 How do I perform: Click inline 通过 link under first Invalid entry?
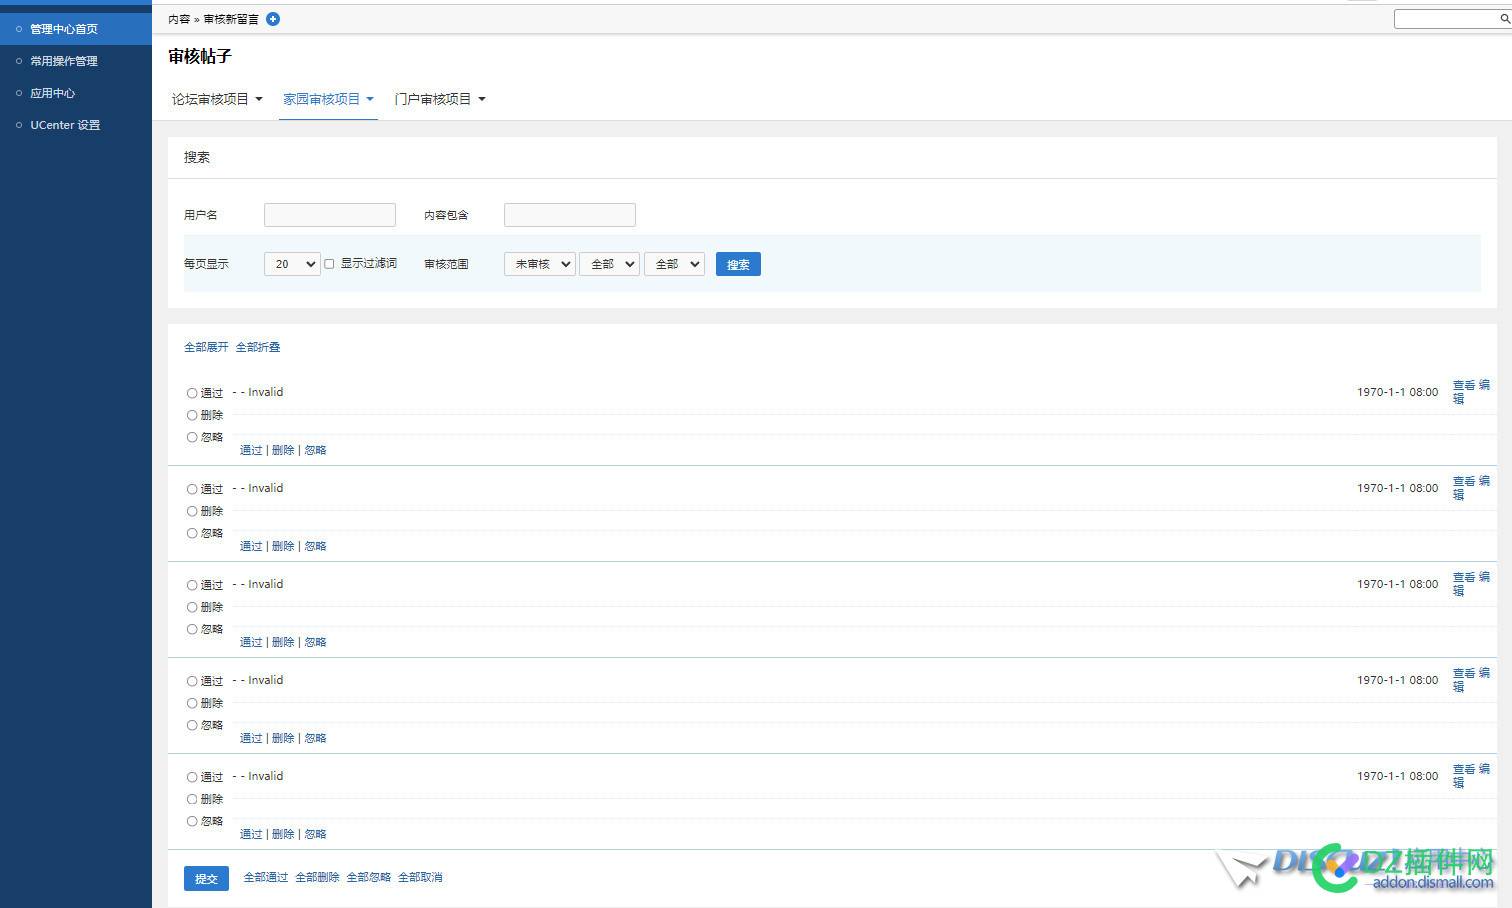(x=251, y=450)
